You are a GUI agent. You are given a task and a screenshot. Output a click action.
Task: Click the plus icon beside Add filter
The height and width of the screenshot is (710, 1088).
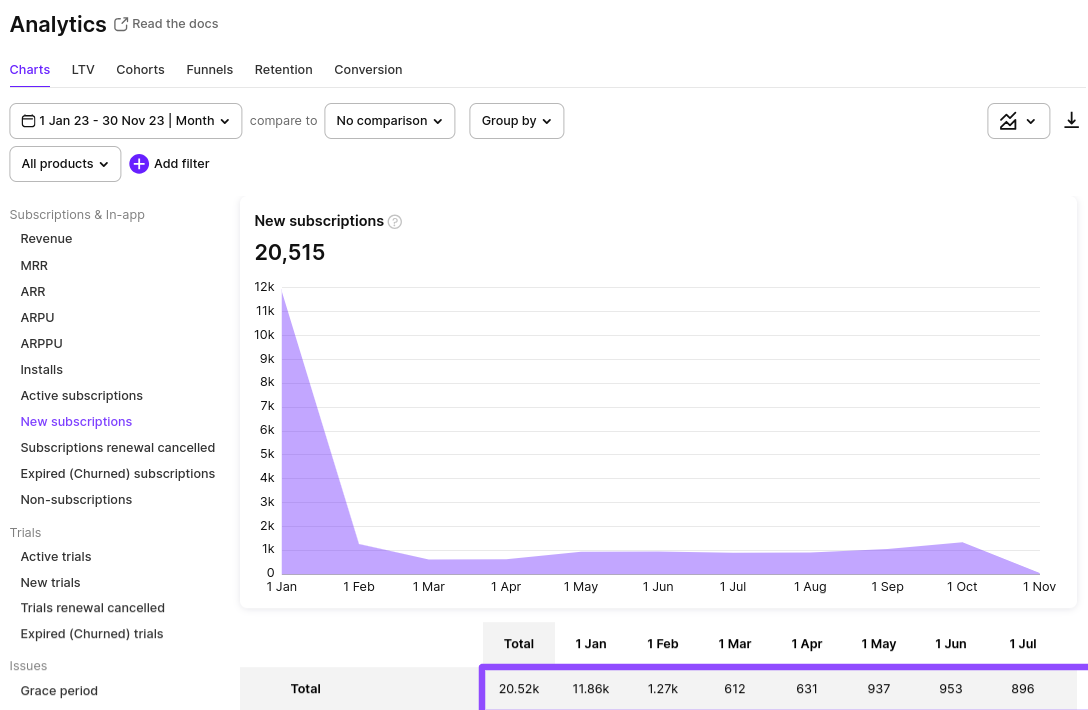[139, 163]
